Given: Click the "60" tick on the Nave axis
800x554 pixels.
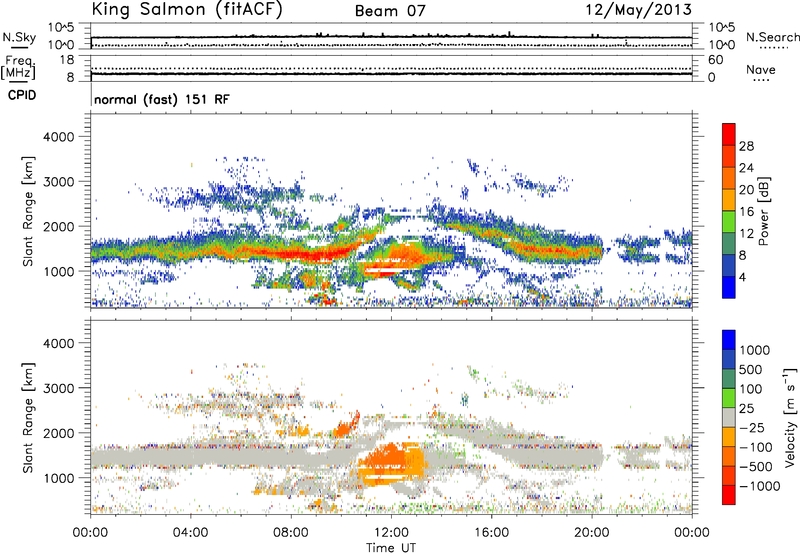Looking at the screenshot, I should (715, 60).
